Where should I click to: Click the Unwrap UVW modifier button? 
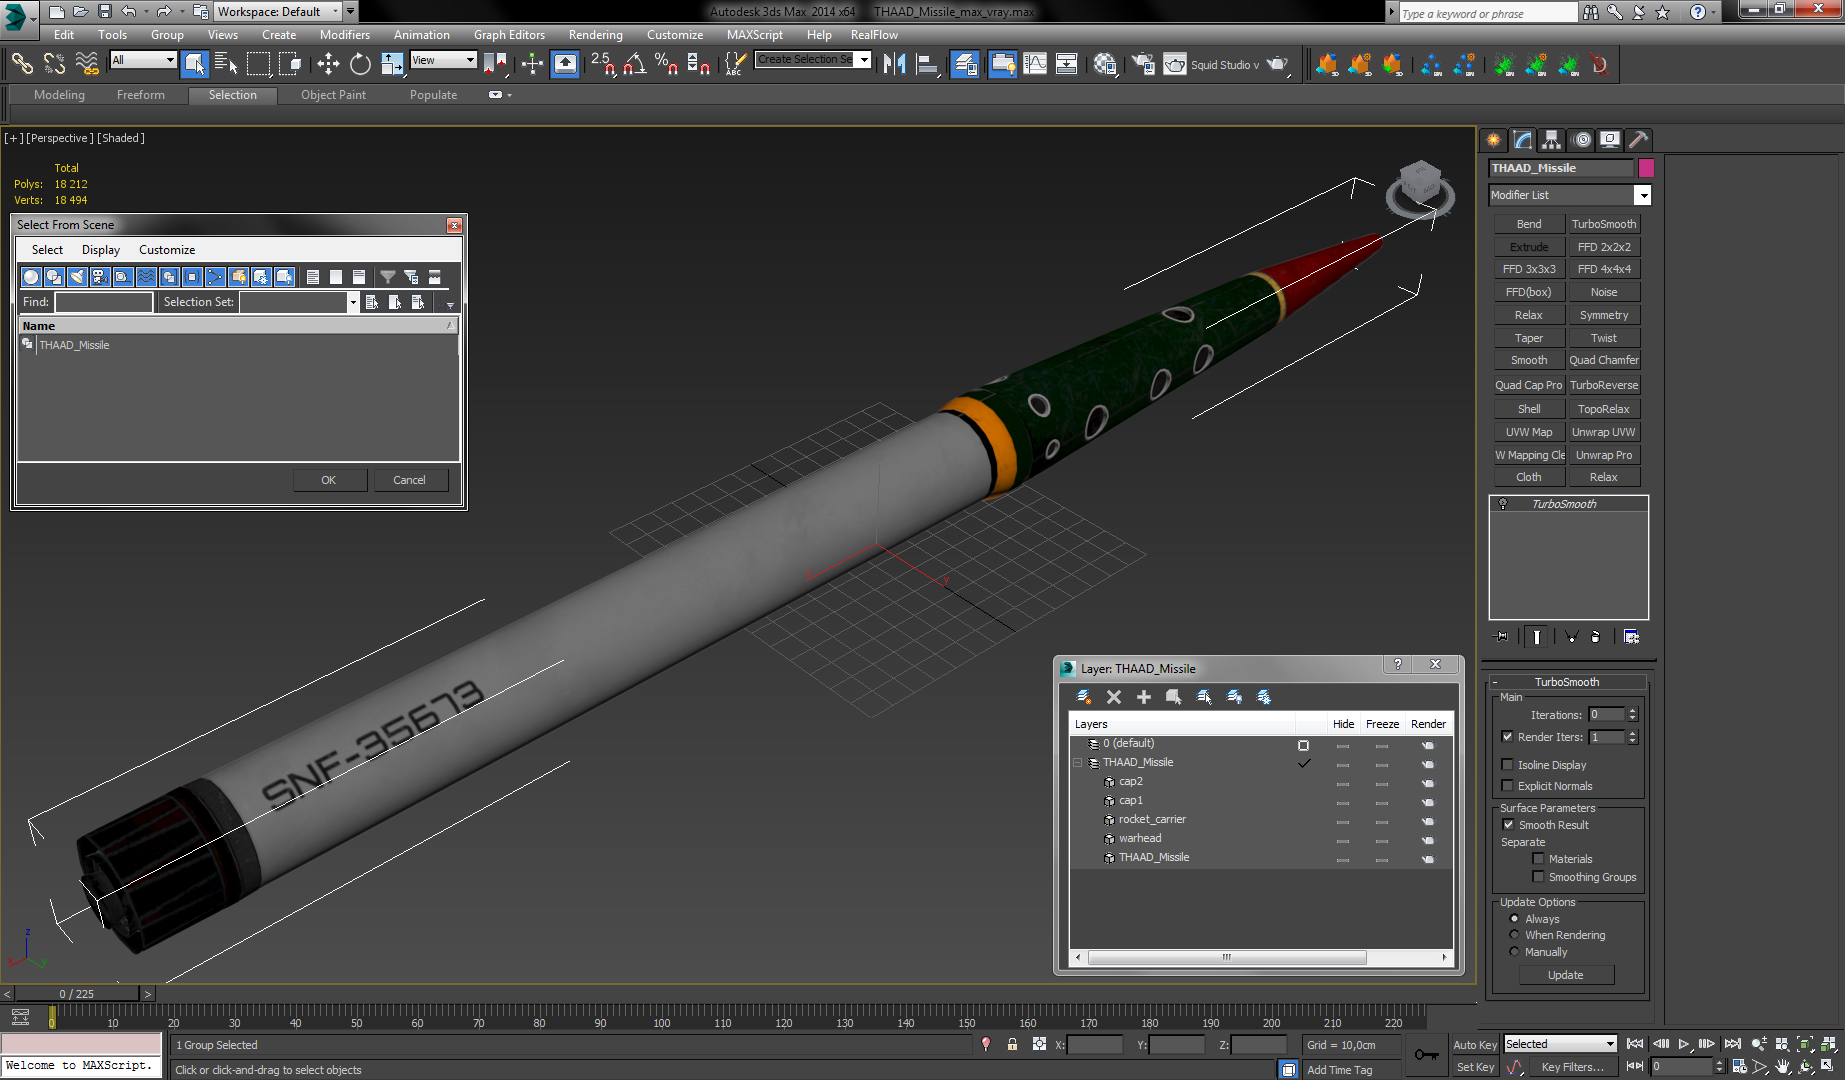coord(1604,432)
